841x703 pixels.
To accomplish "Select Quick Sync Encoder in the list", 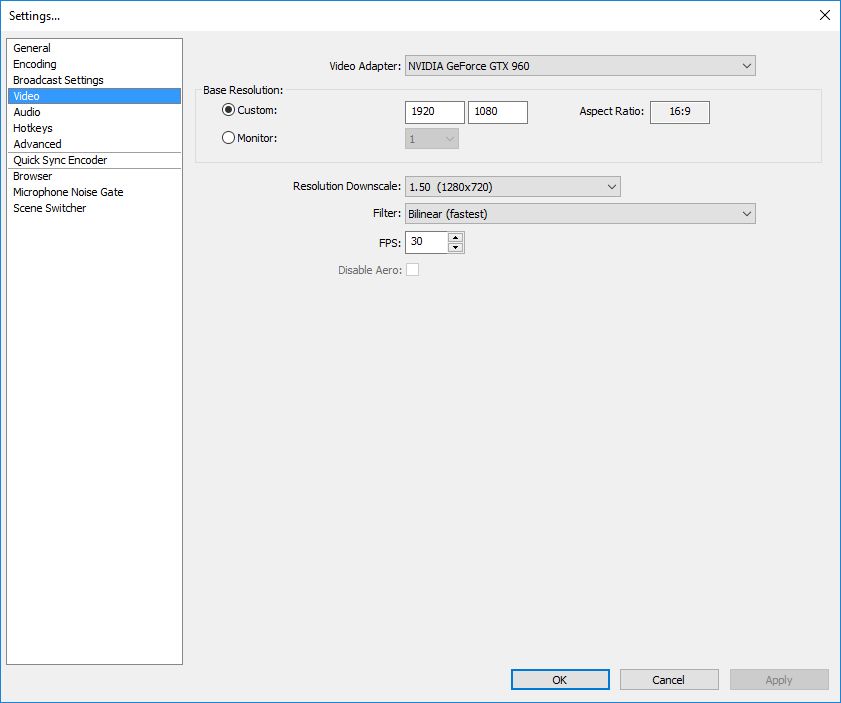I will click(x=60, y=160).
